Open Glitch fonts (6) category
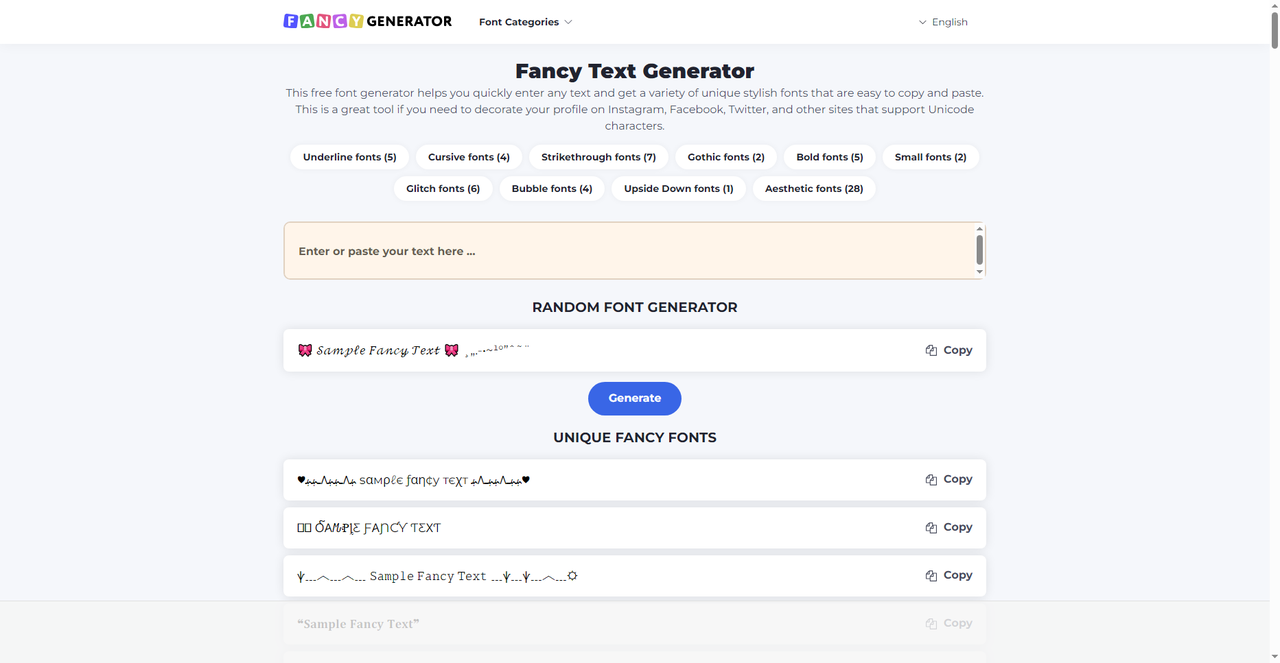Image resolution: width=1280 pixels, height=663 pixels. (x=442, y=189)
